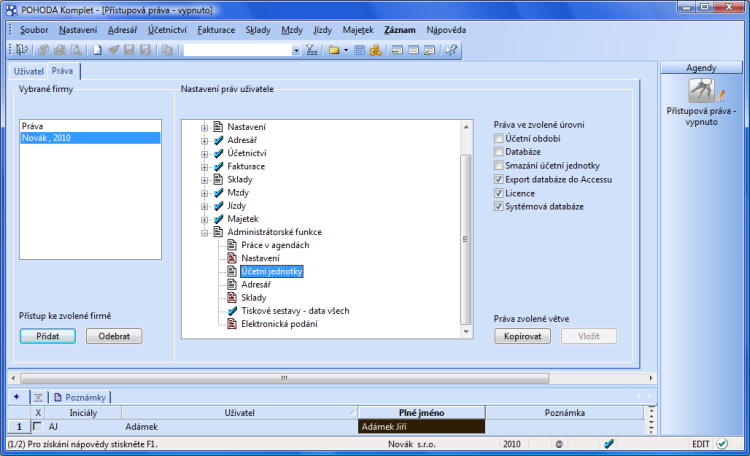Click the X-marked icon beside Elektronická podání
This screenshot has height=456, width=750.
pos(232,324)
